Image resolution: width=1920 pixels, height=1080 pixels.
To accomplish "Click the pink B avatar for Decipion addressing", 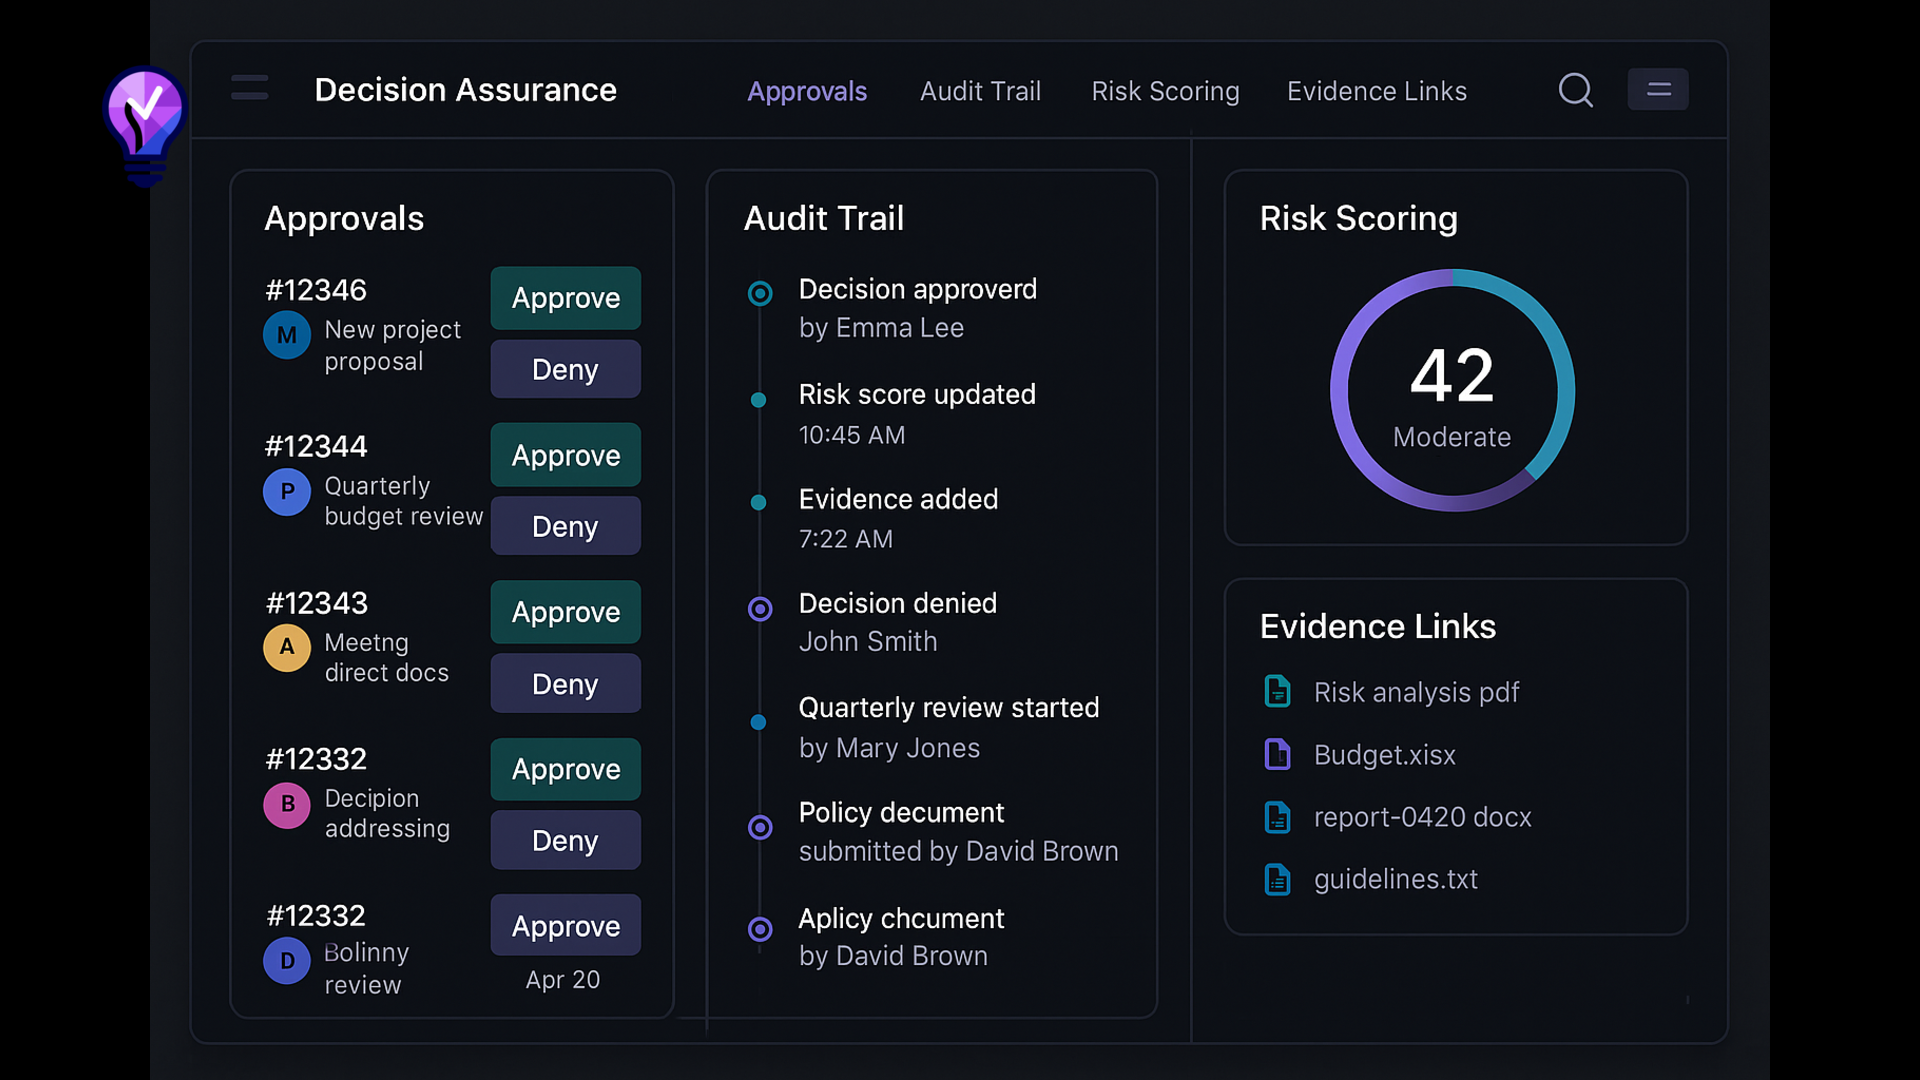I will (286, 804).
